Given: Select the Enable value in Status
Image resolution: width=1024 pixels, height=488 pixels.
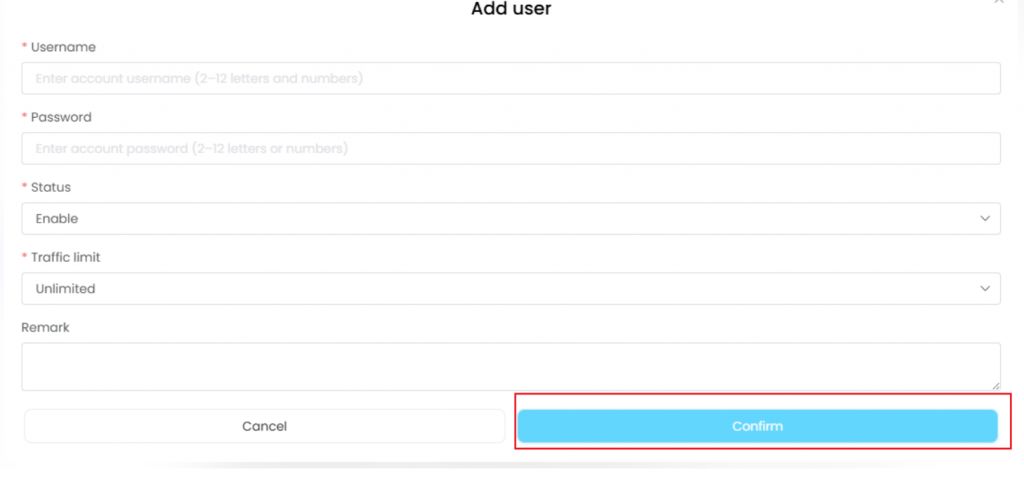Looking at the screenshot, I should coord(57,218).
